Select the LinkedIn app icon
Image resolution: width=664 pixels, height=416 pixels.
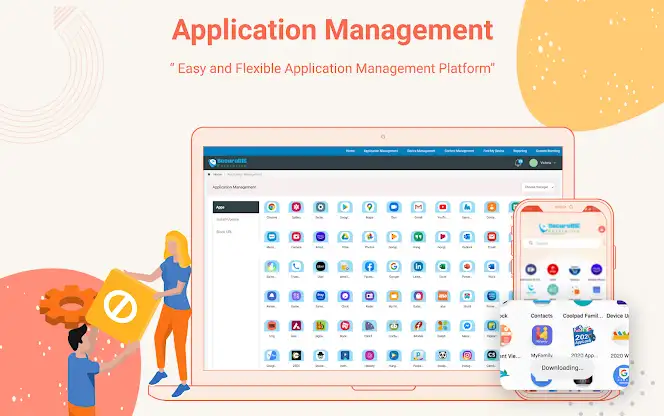pos(418,266)
